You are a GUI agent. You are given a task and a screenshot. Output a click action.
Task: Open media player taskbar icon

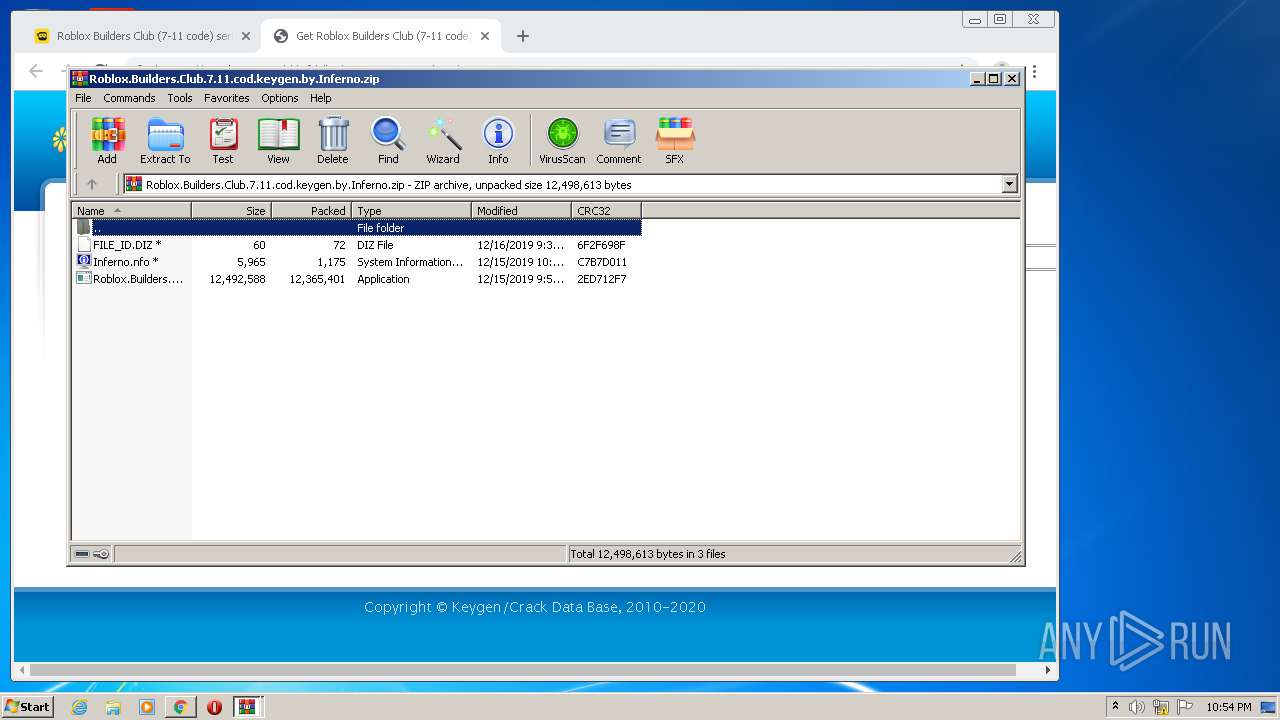coord(147,707)
